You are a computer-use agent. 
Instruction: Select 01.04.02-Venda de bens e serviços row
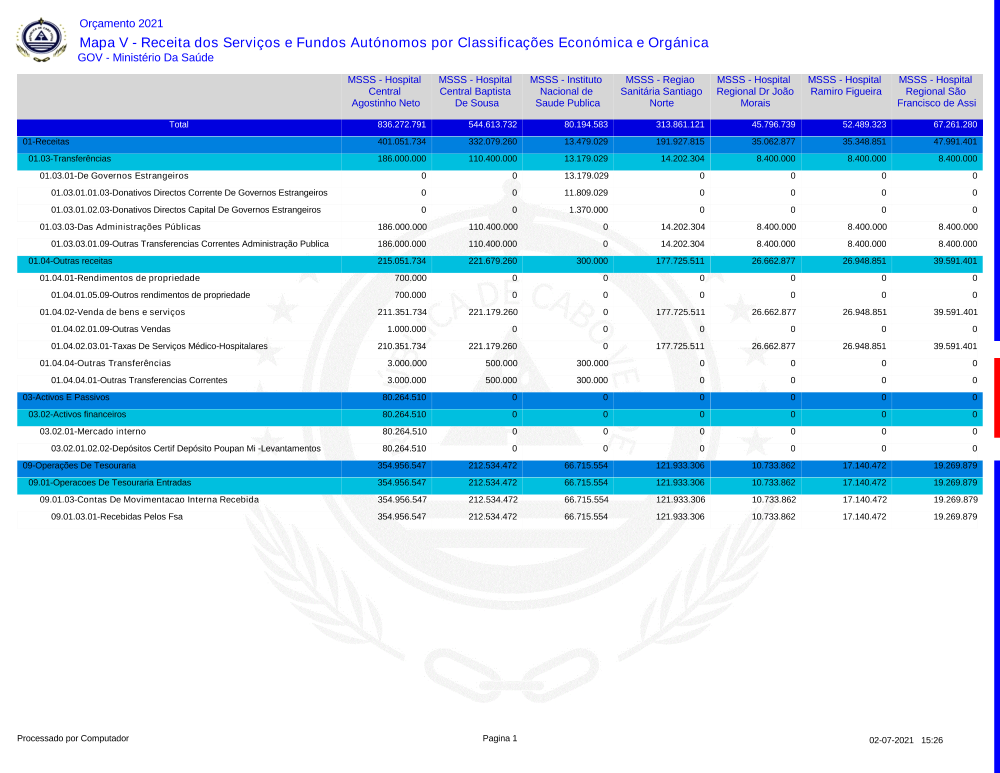coord(112,312)
